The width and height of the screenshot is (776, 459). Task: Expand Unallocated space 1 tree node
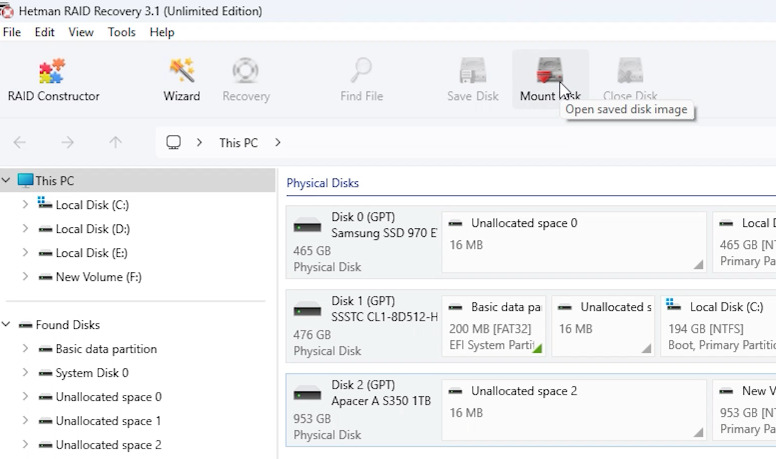point(25,420)
